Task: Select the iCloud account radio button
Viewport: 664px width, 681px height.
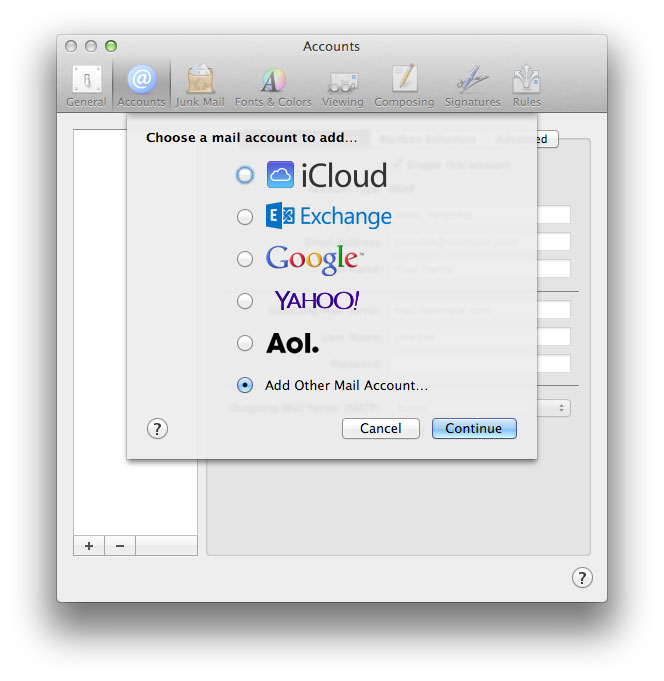Action: (245, 175)
